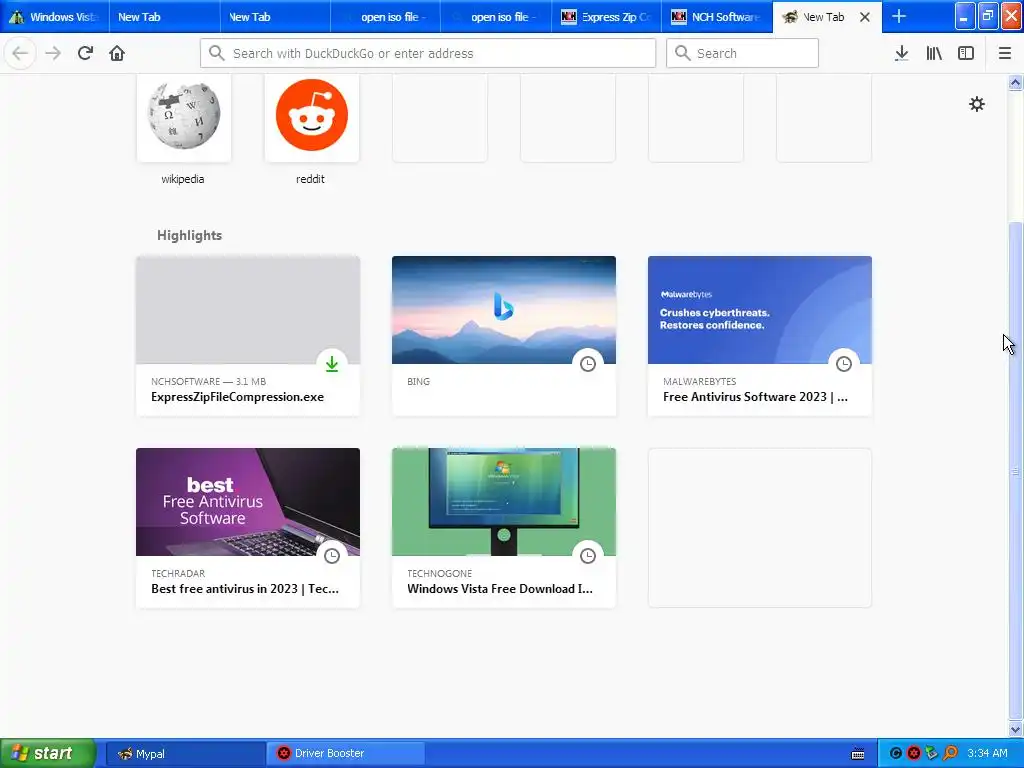Open Windows Vista Free Download highlight

click(x=500, y=589)
